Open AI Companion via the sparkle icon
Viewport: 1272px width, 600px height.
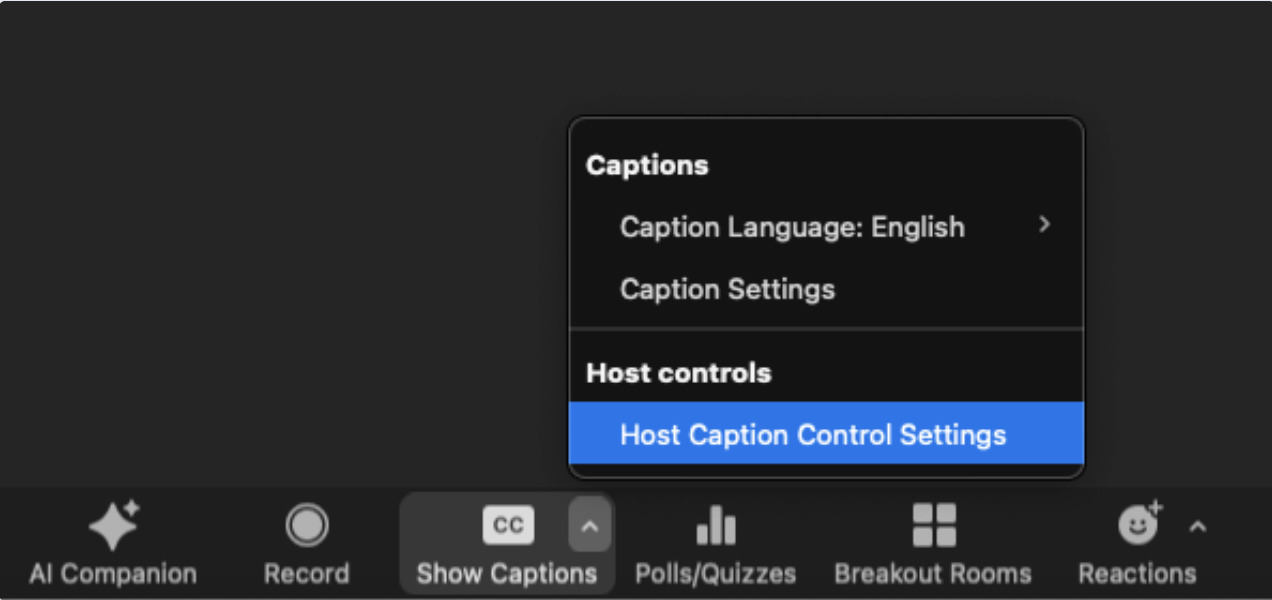[x=114, y=525]
